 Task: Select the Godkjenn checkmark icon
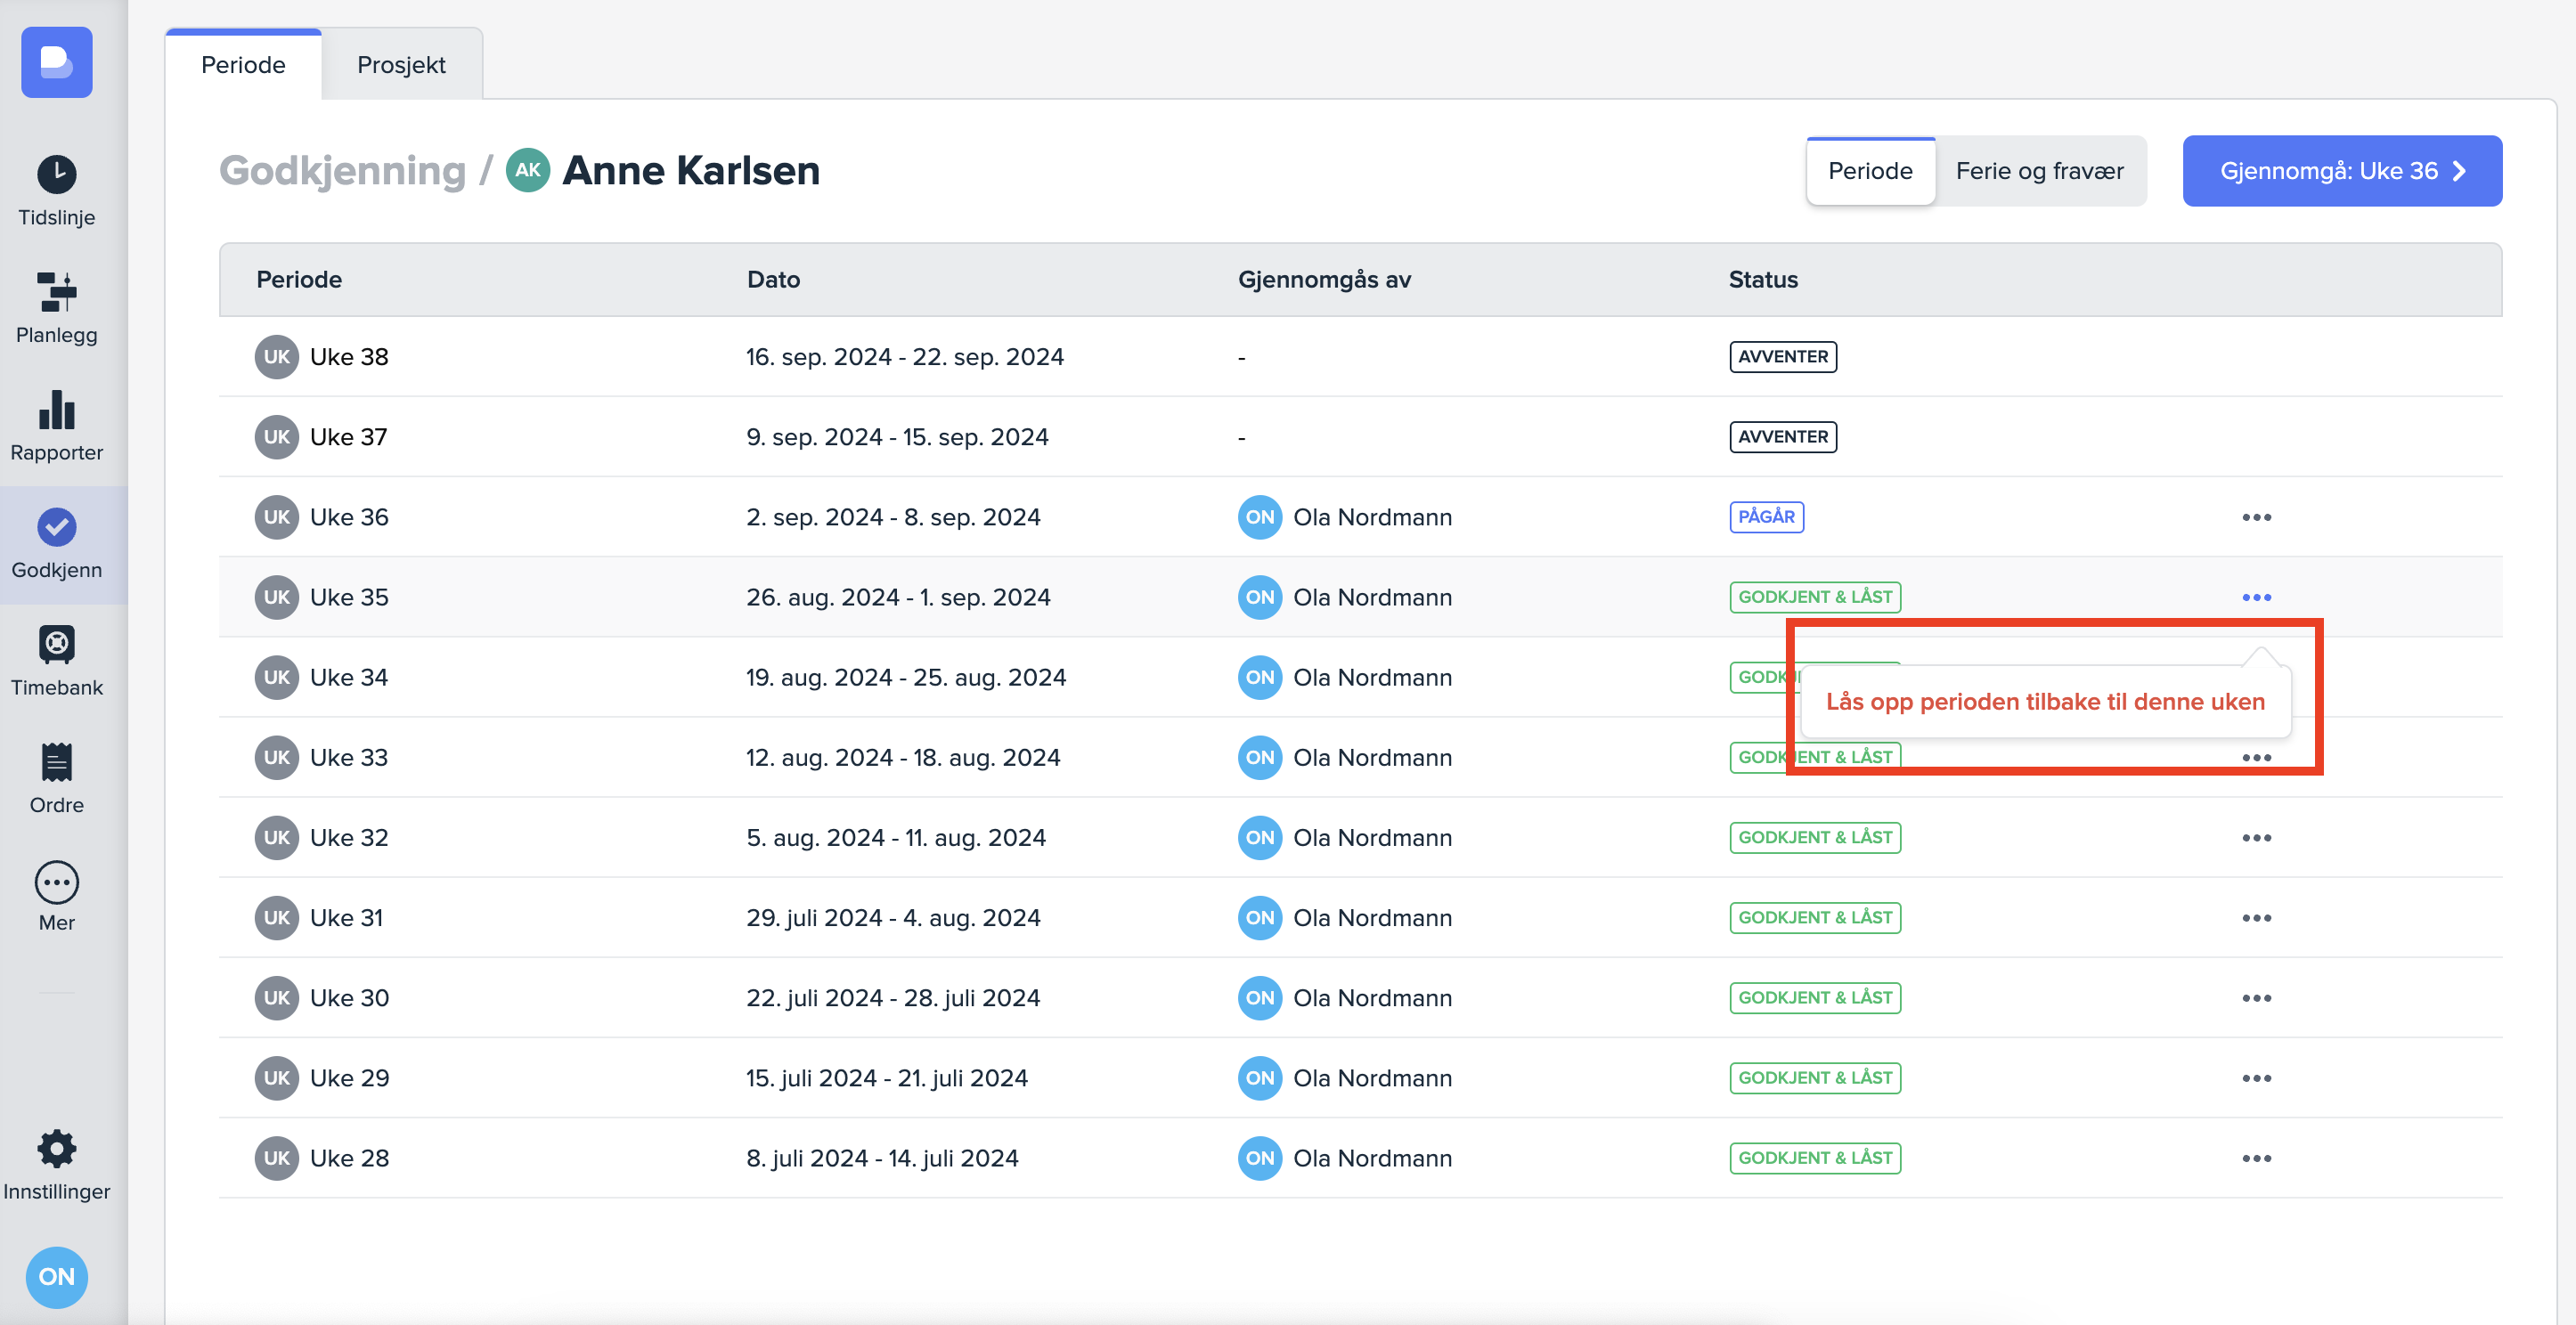(56, 527)
